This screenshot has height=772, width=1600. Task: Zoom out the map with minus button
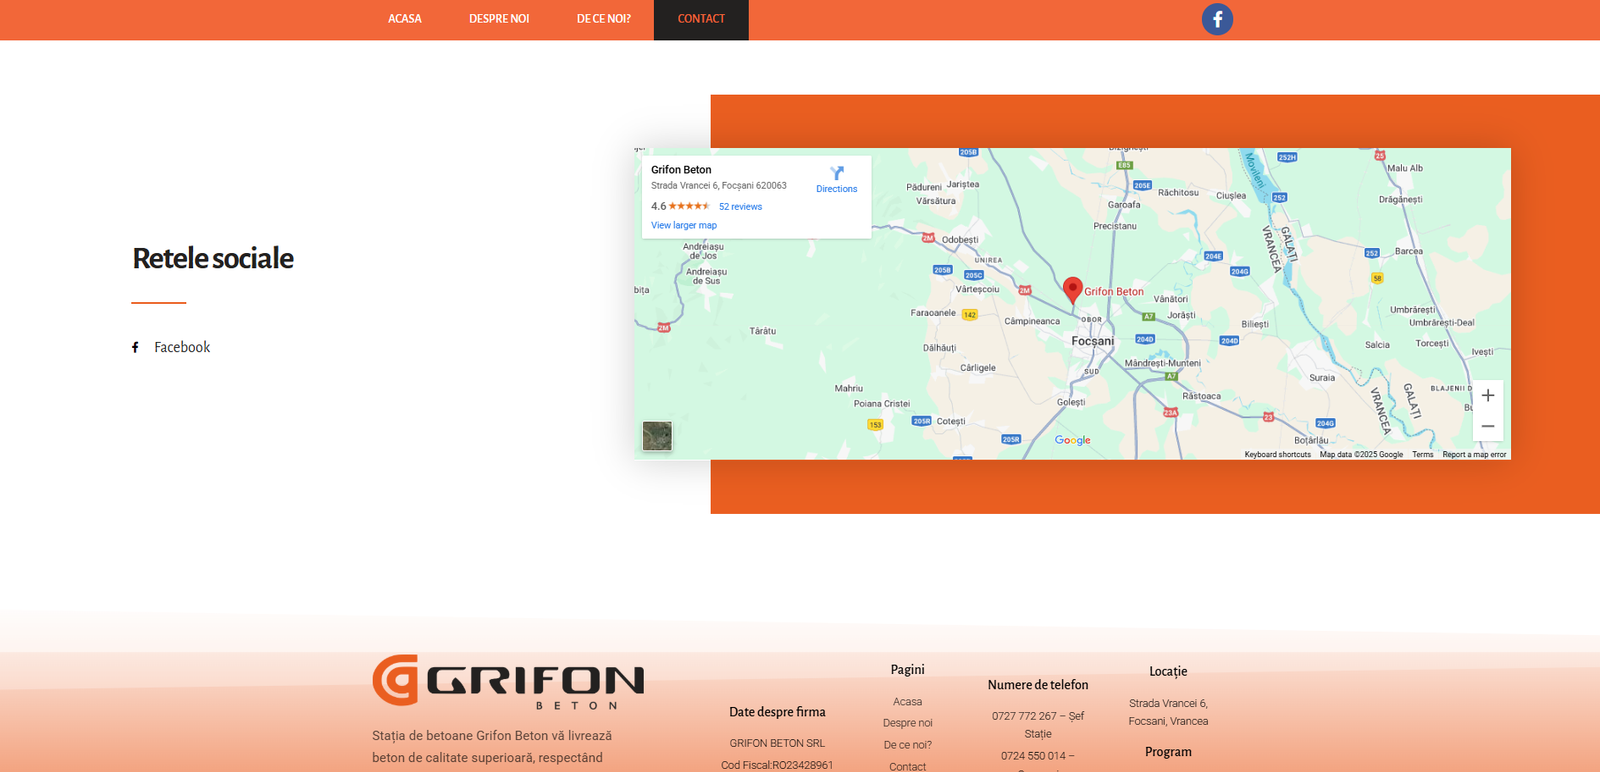click(1488, 426)
